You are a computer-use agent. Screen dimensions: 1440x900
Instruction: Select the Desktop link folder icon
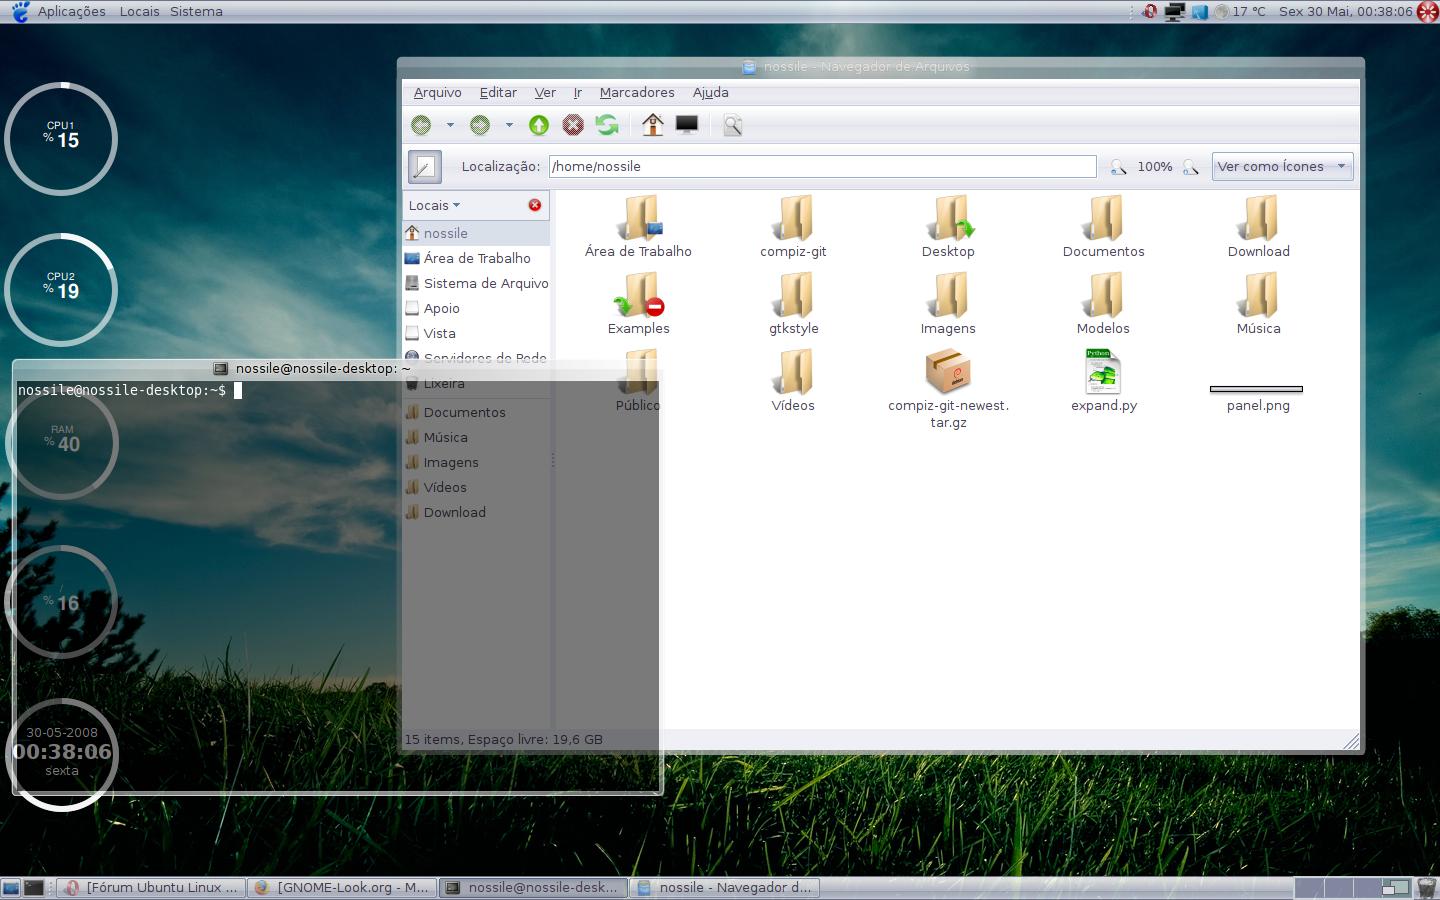[x=949, y=218]
